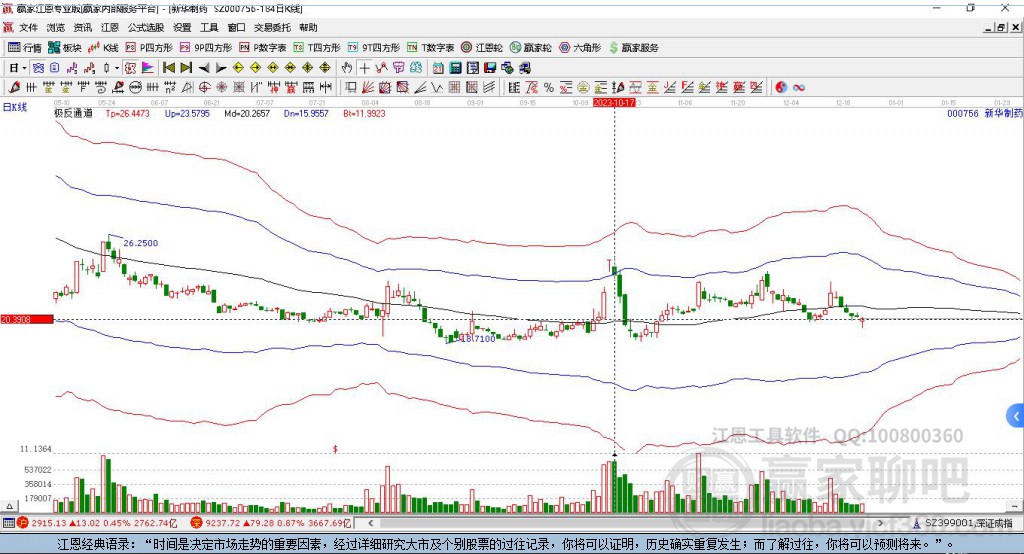Click the 日K线 period label
The image size is (1024, 554).
point(15,107)
